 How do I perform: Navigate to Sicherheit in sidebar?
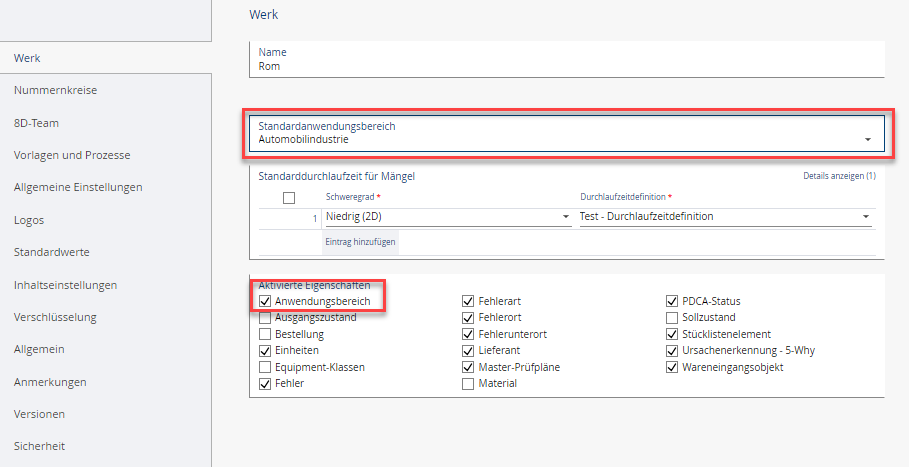pos(39,446)
